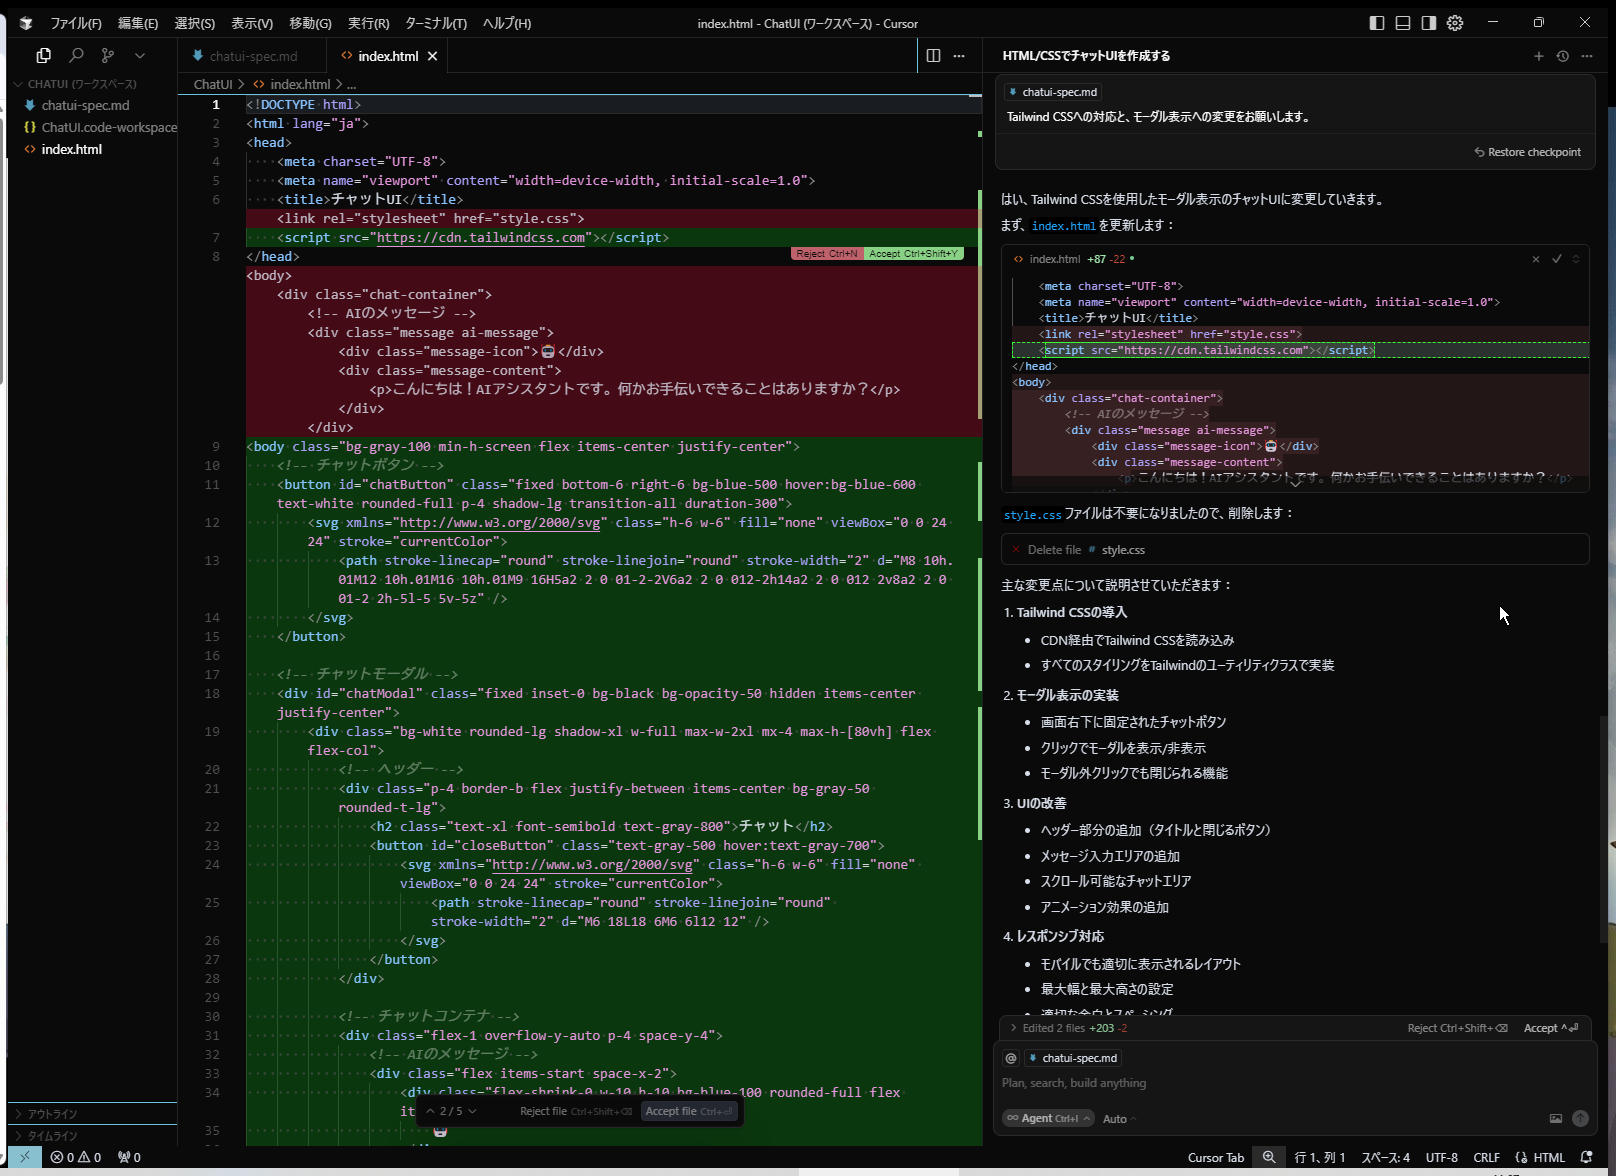Open the Auto model selector dropdown
Screen dimensions: 1616x1176
click(1119, 1119)
